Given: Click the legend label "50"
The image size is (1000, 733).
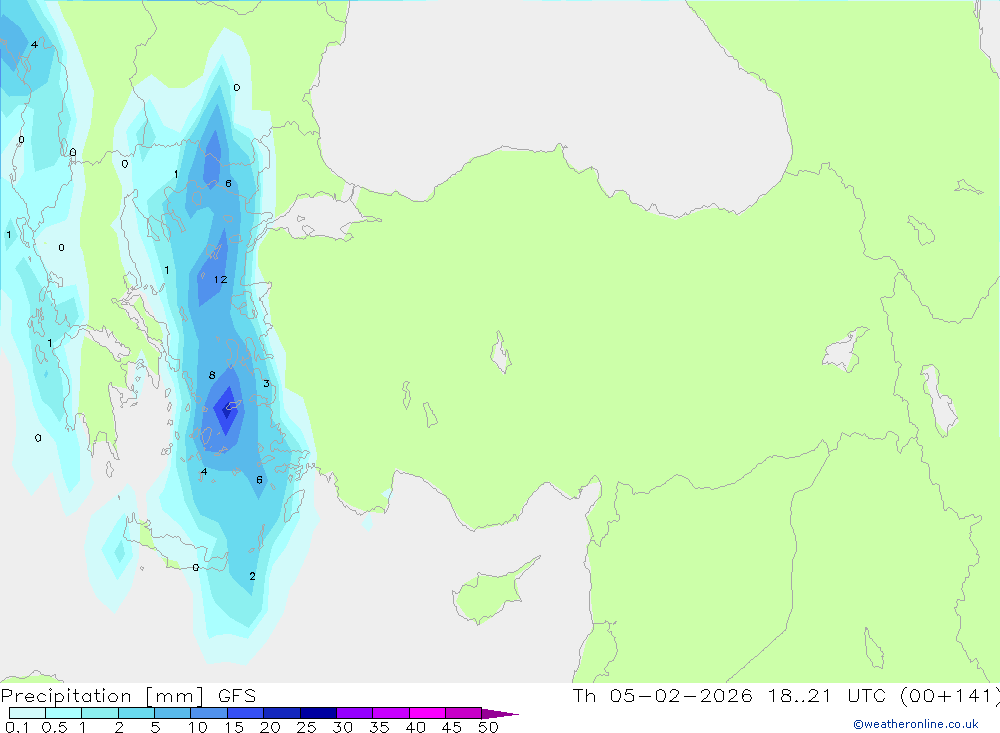Looking at the screenshot, I should [488, 727].
